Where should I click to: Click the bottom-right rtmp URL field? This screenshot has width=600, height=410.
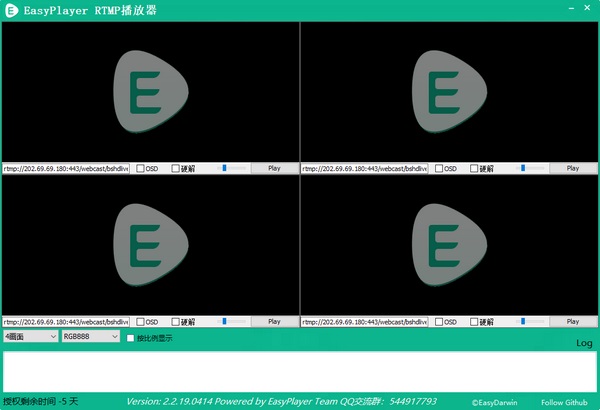pos(365,322)
